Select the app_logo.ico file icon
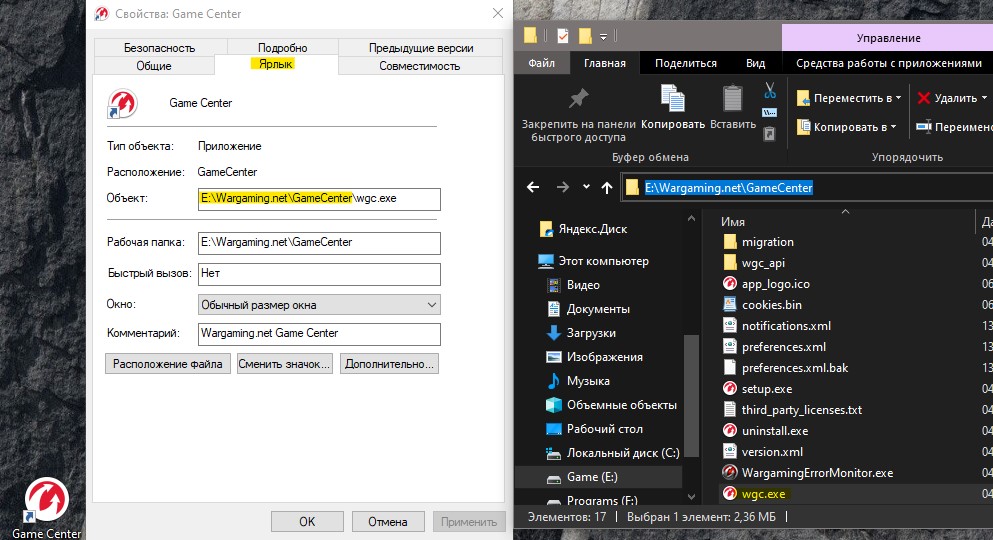This screenshot has width=993, height=540. [x=730, y=284]
